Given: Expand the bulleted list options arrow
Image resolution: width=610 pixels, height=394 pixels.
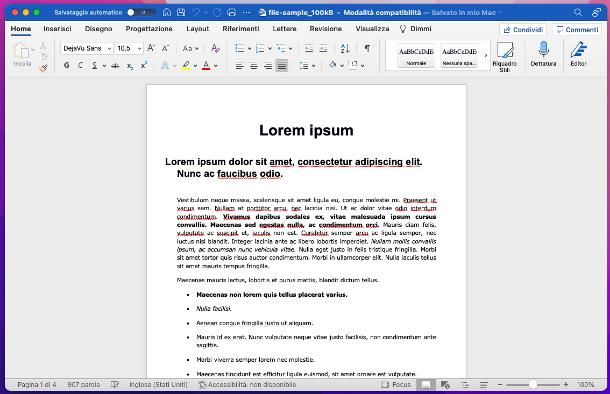Looking at the screenshot, I should [x=249, y=49].
